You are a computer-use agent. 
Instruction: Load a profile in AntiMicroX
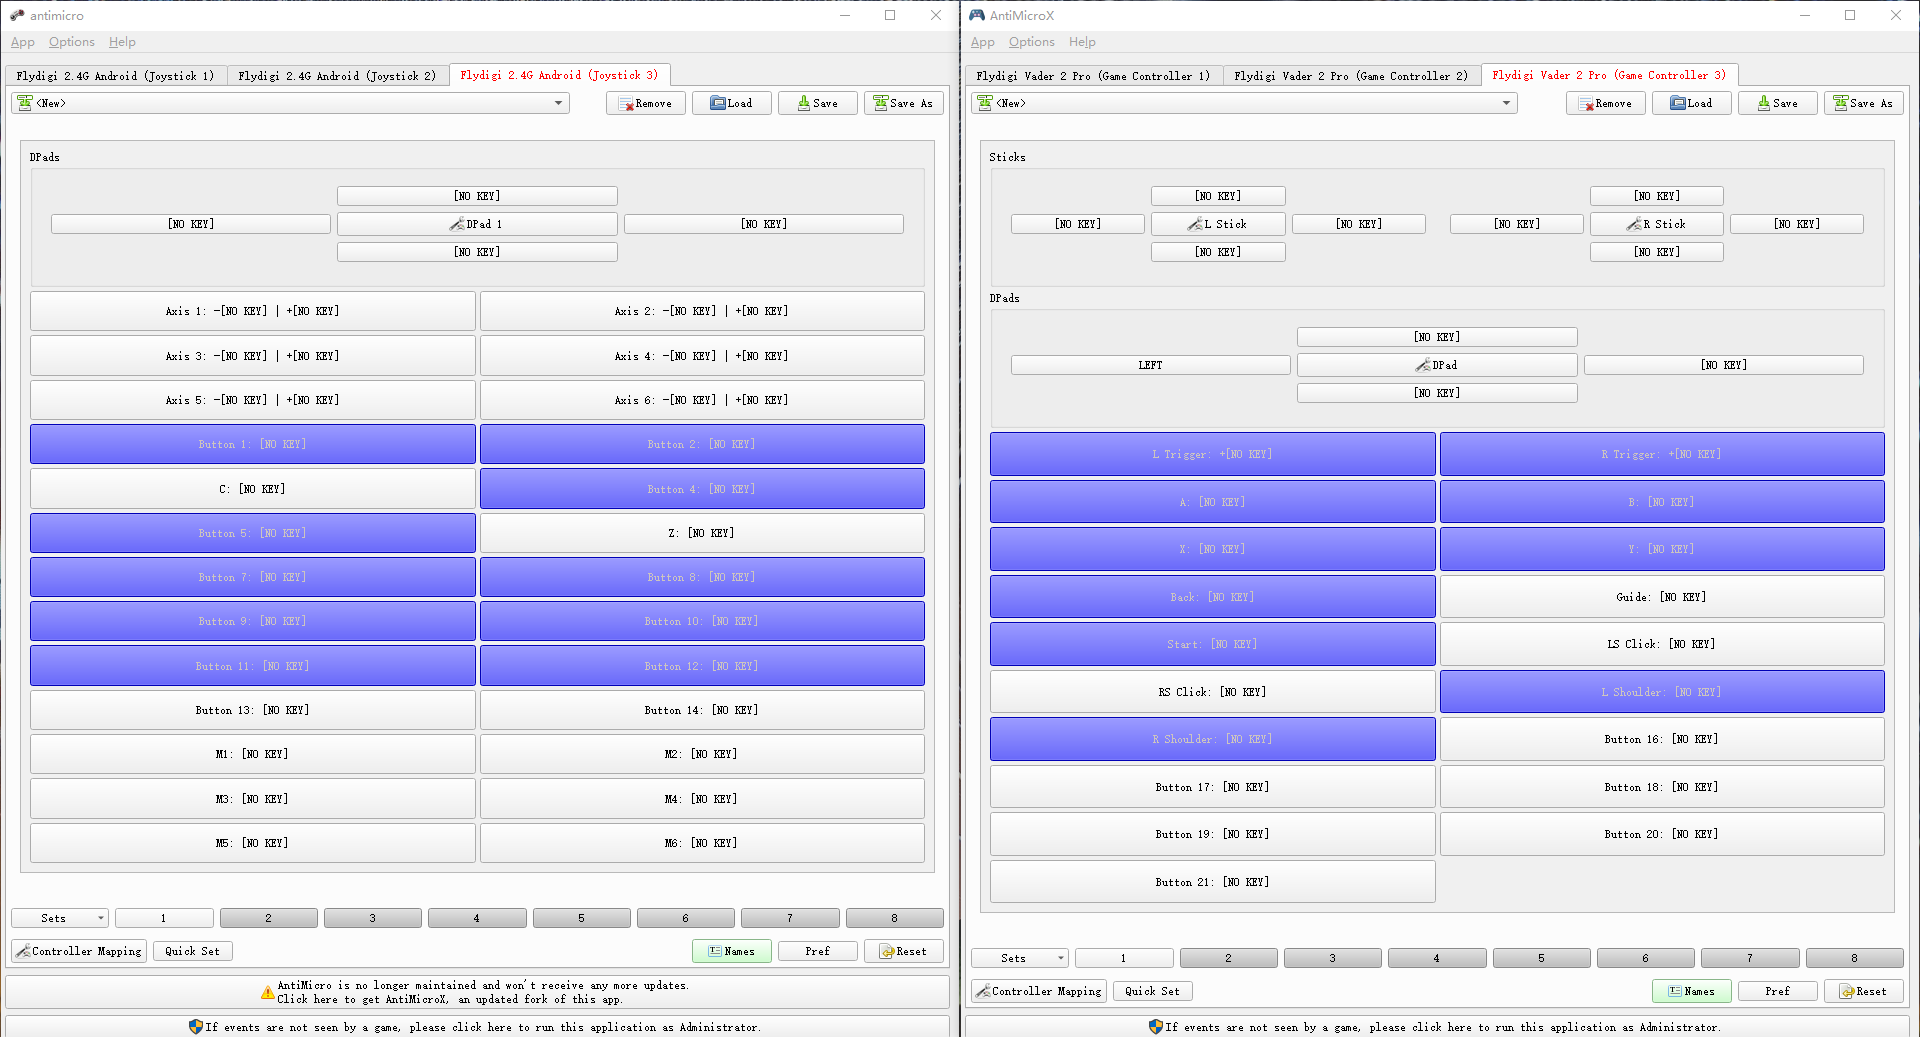[1691, 102]
